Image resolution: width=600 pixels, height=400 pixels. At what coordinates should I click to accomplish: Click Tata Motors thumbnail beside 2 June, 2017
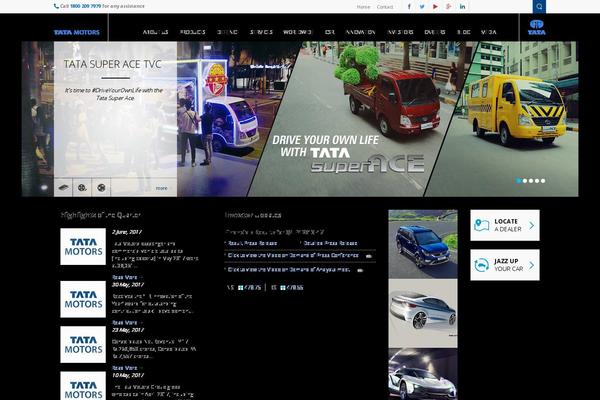83,247
